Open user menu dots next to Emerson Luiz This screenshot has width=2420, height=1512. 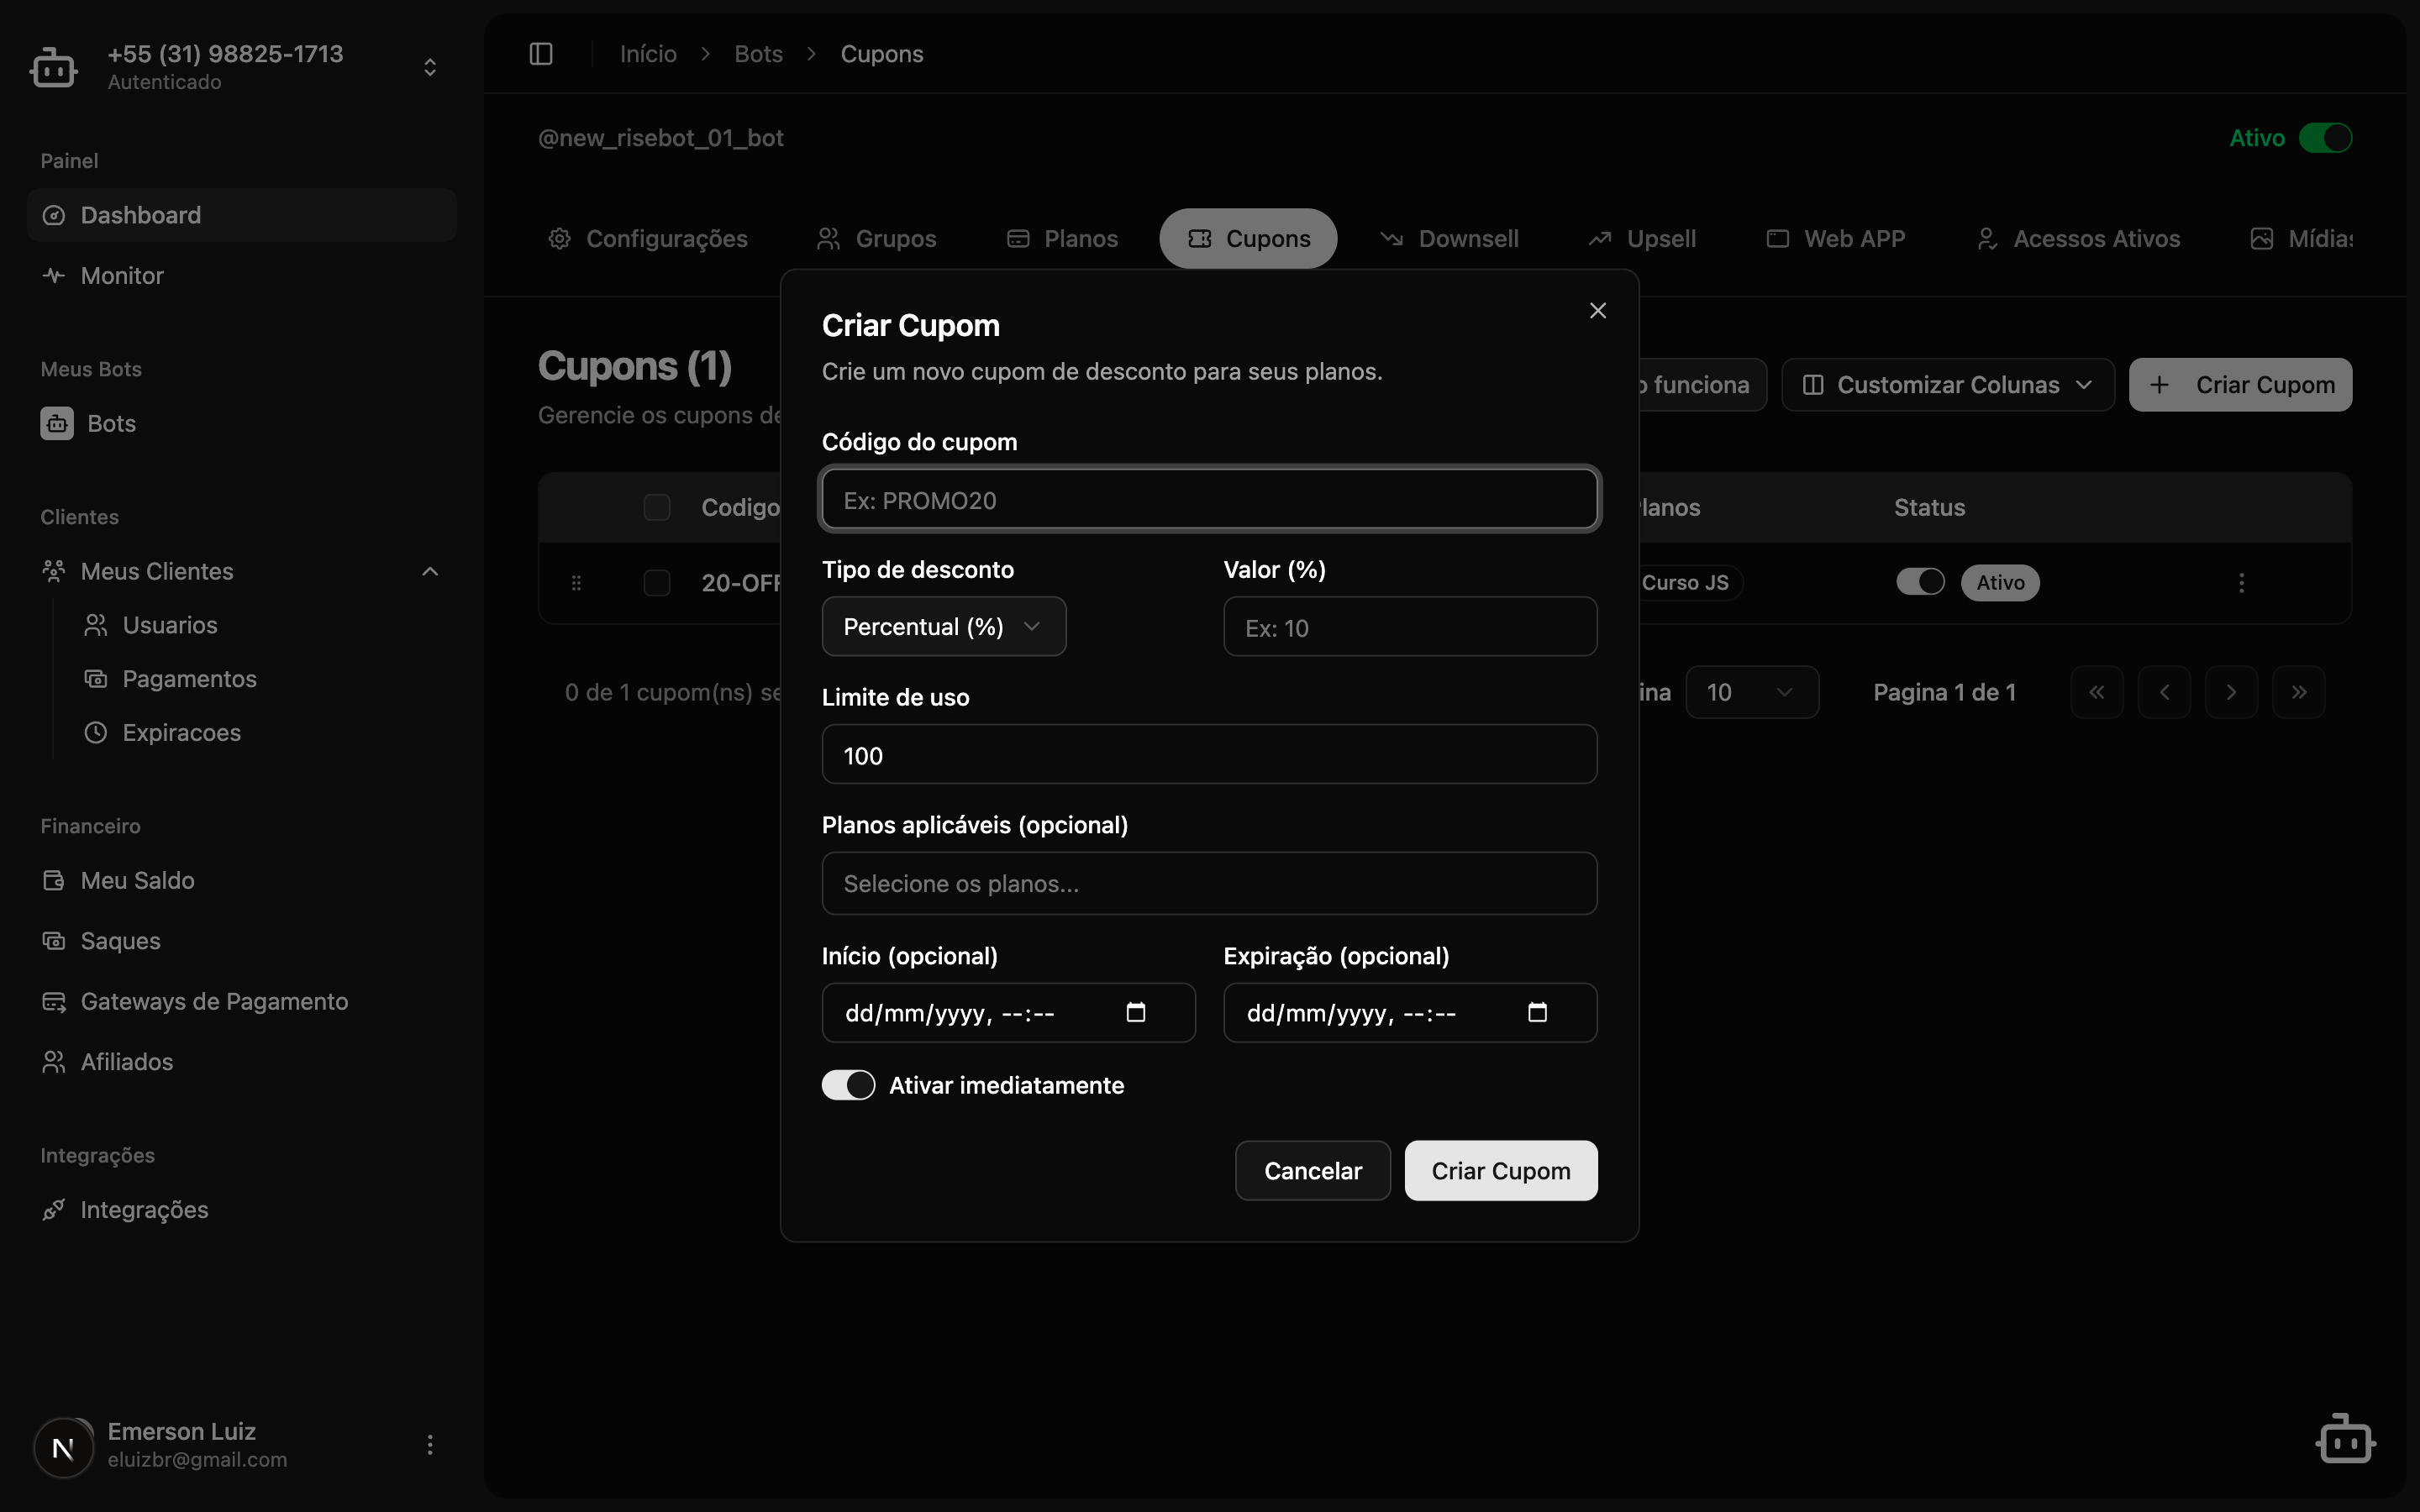(x=430, y=1445)
